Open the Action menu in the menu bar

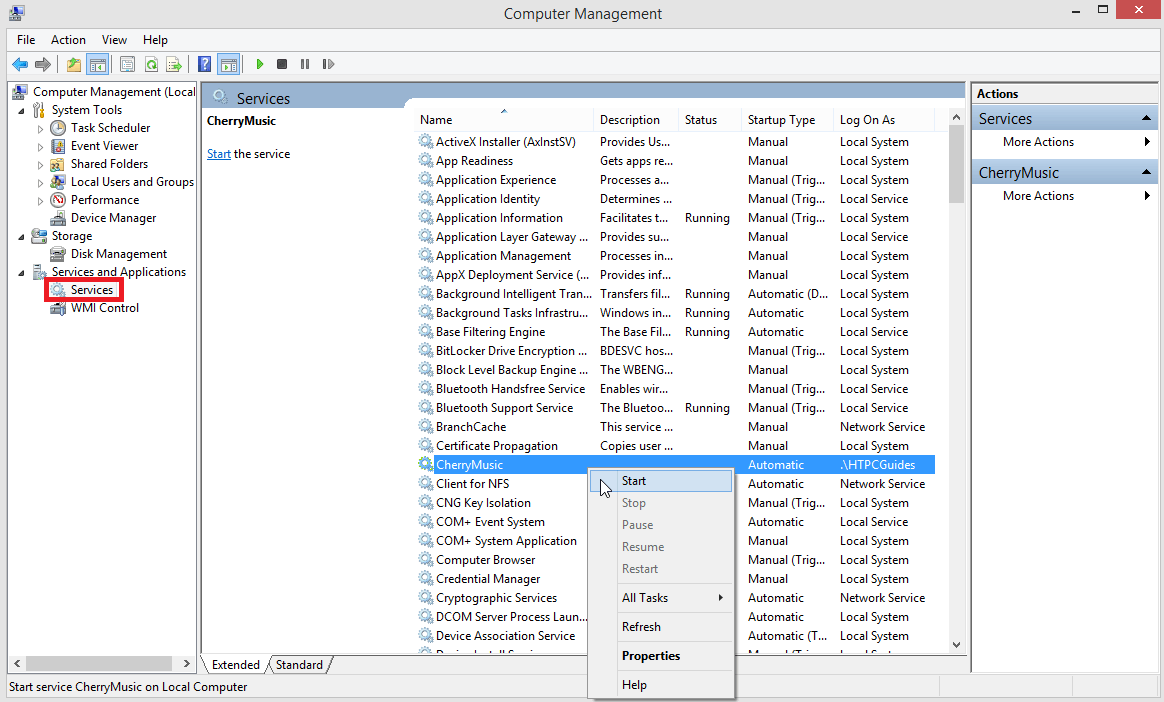coord(68,40)
